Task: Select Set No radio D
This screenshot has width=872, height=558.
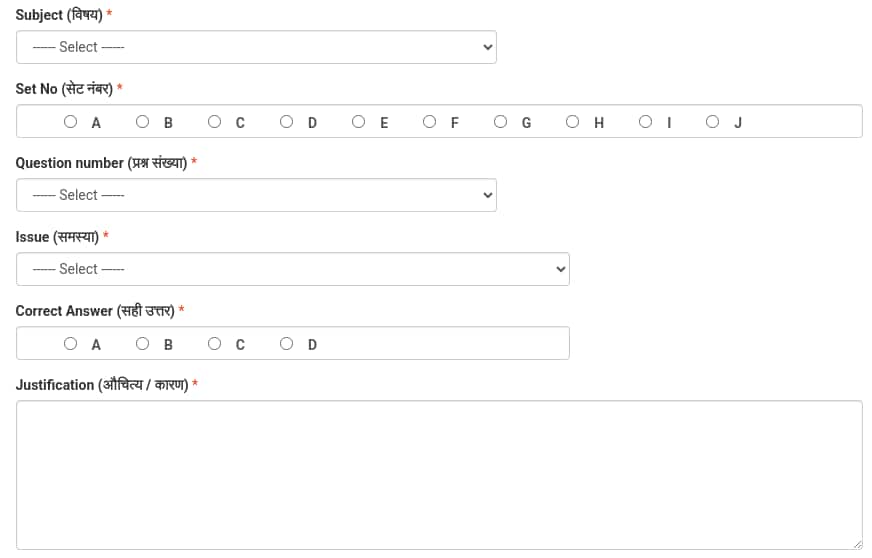Action: click(x=286, y=122)
